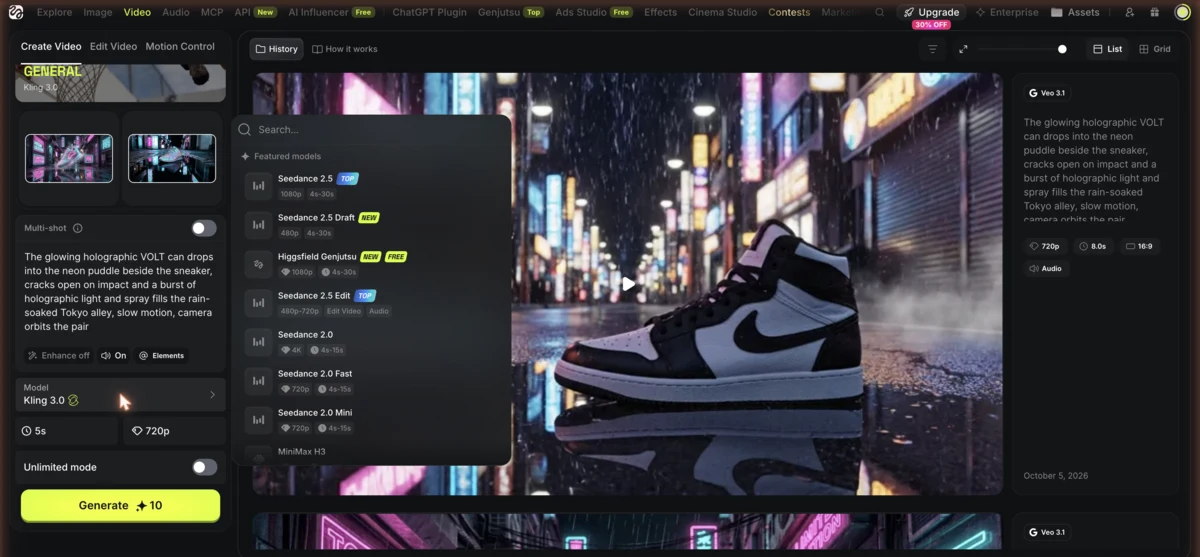
Task: Toggle the sound On button
Action: pyautogui.click(x=114, y=355)
